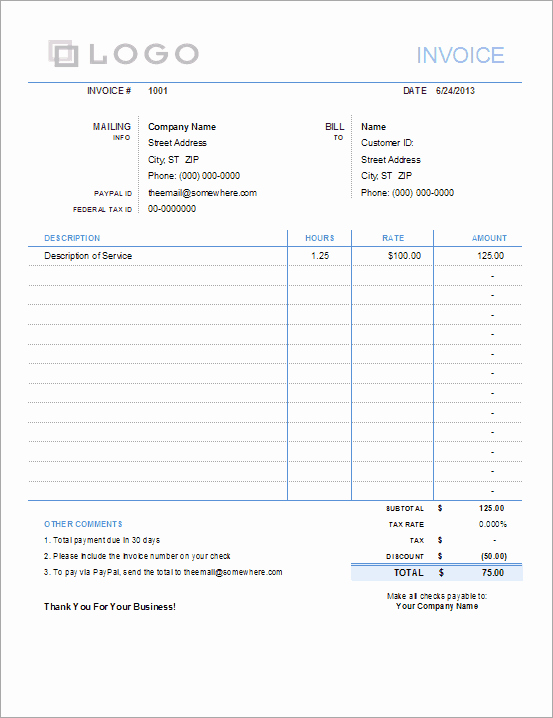
Task: Click the date value 6/24/2013
Action: click(455, 91)
